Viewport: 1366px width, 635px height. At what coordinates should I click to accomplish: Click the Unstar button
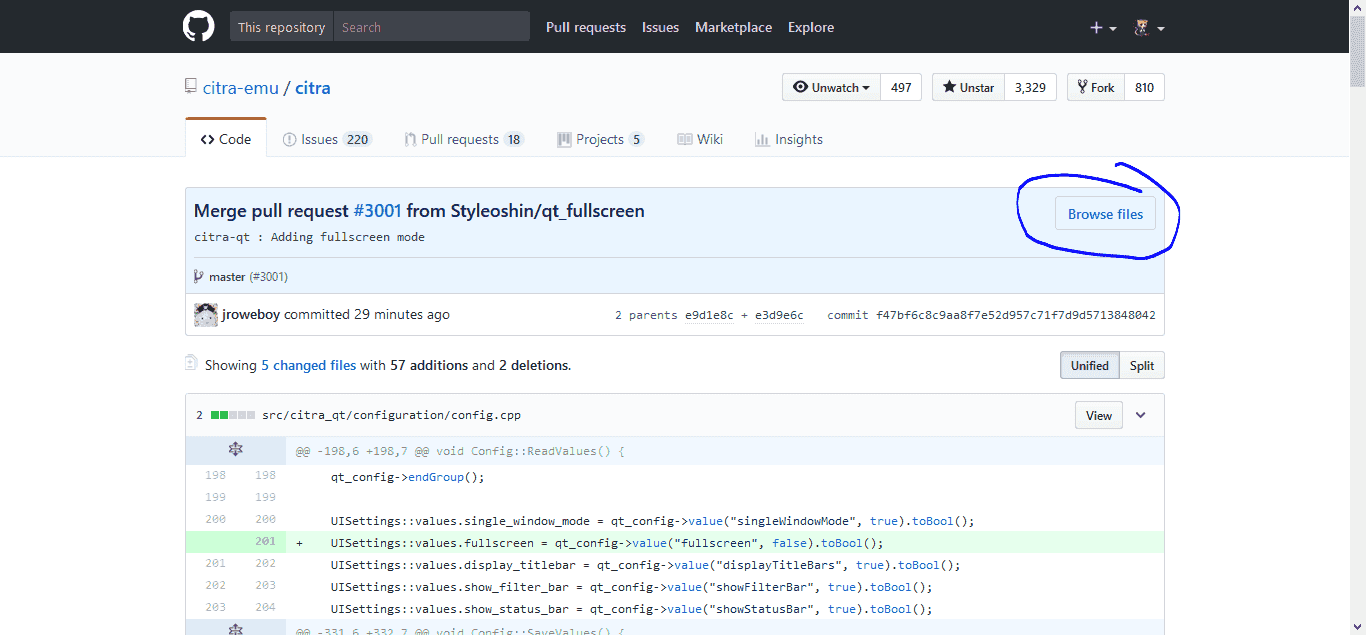click(968, 87)
